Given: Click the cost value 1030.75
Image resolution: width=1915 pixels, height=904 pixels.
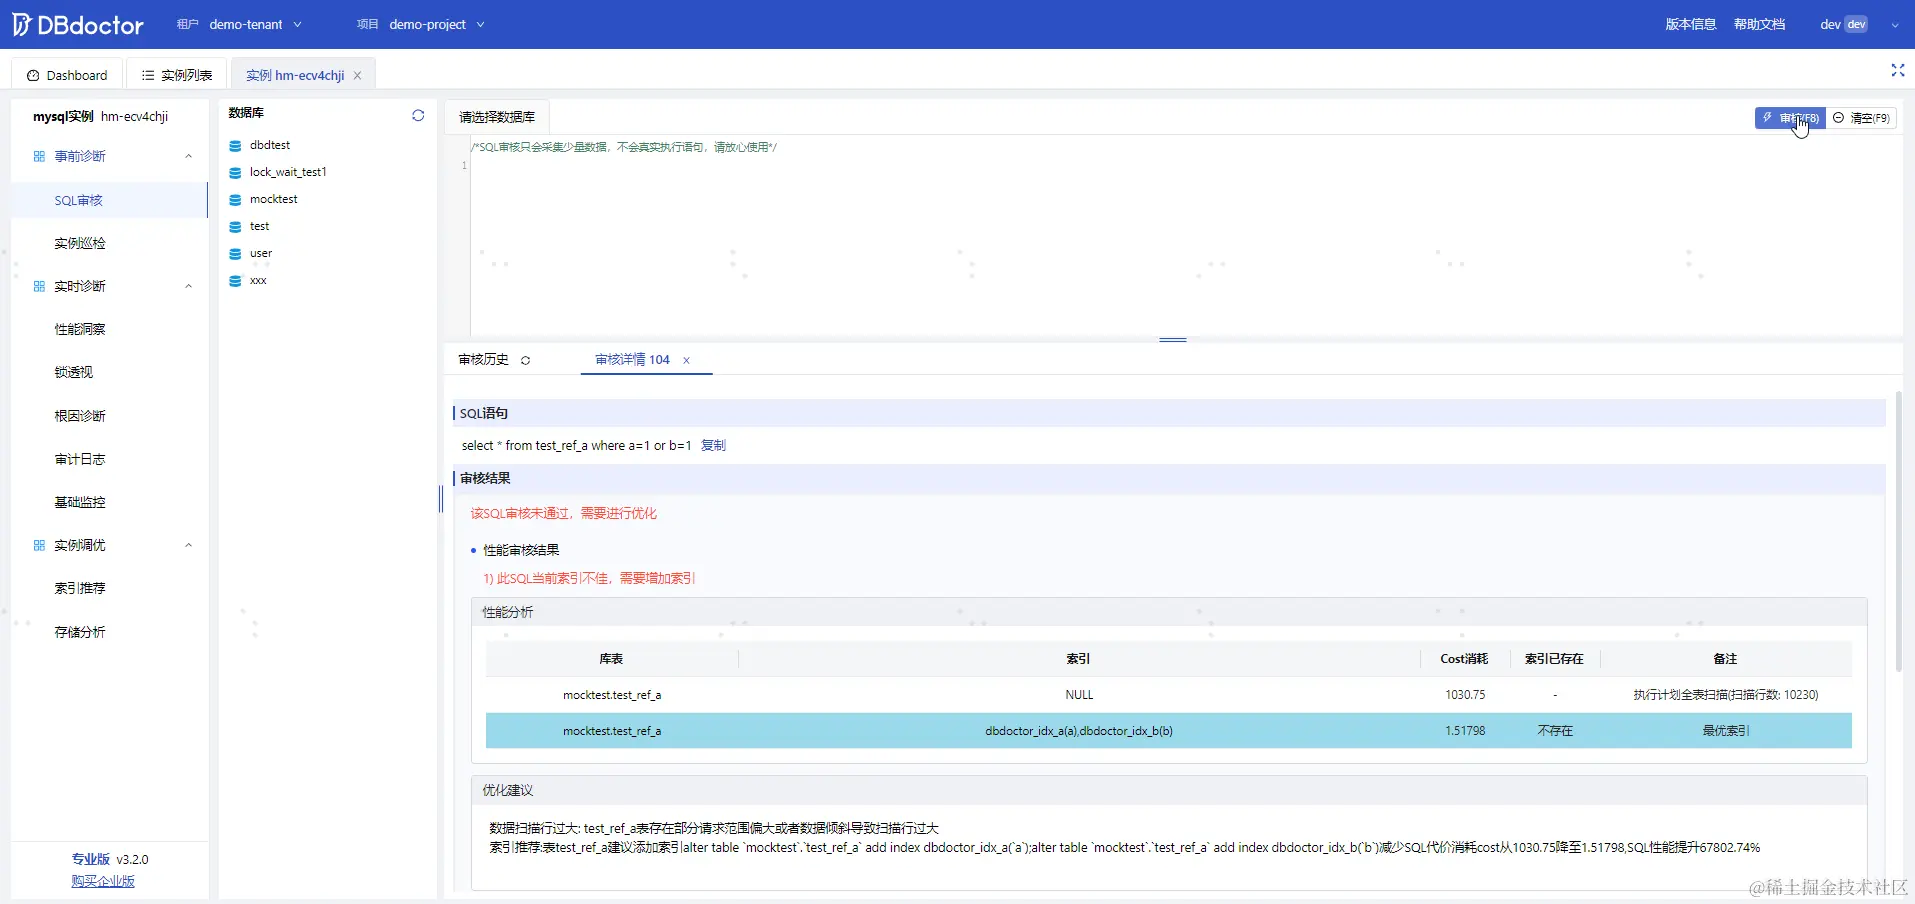Looking at the screenshot, I should point(1465,695).
